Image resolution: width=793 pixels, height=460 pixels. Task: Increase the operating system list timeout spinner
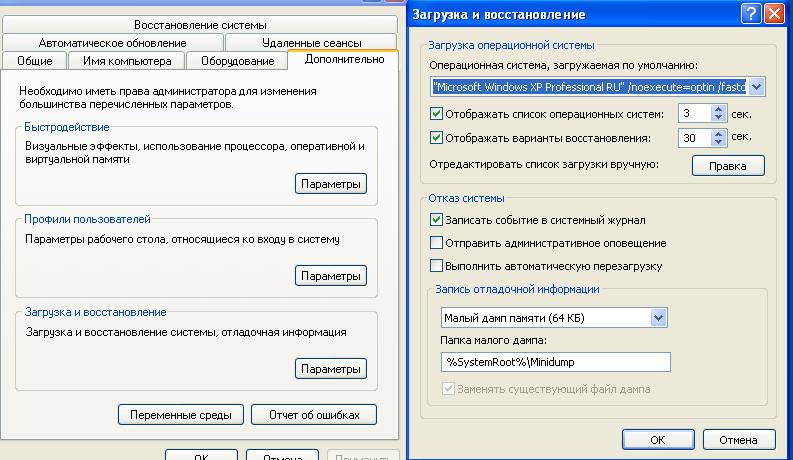point(718,109)
